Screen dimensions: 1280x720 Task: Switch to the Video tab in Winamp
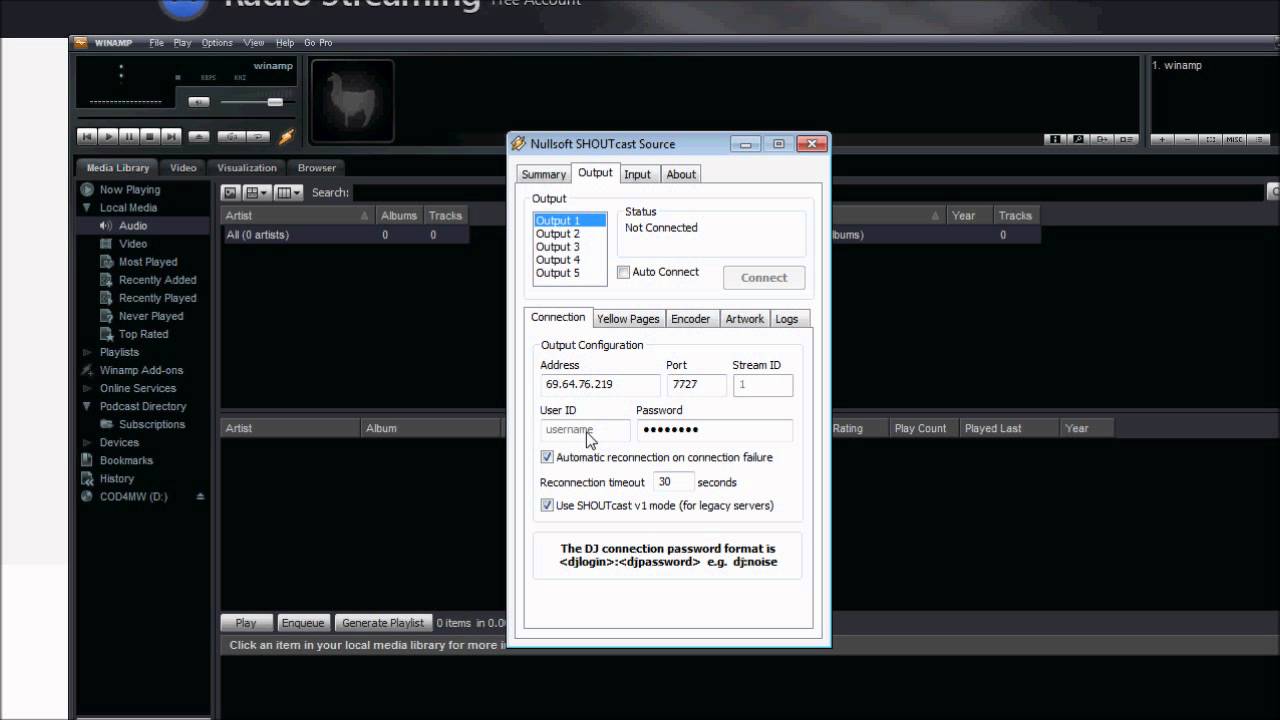pyautogui.click(x=183, y=168)
